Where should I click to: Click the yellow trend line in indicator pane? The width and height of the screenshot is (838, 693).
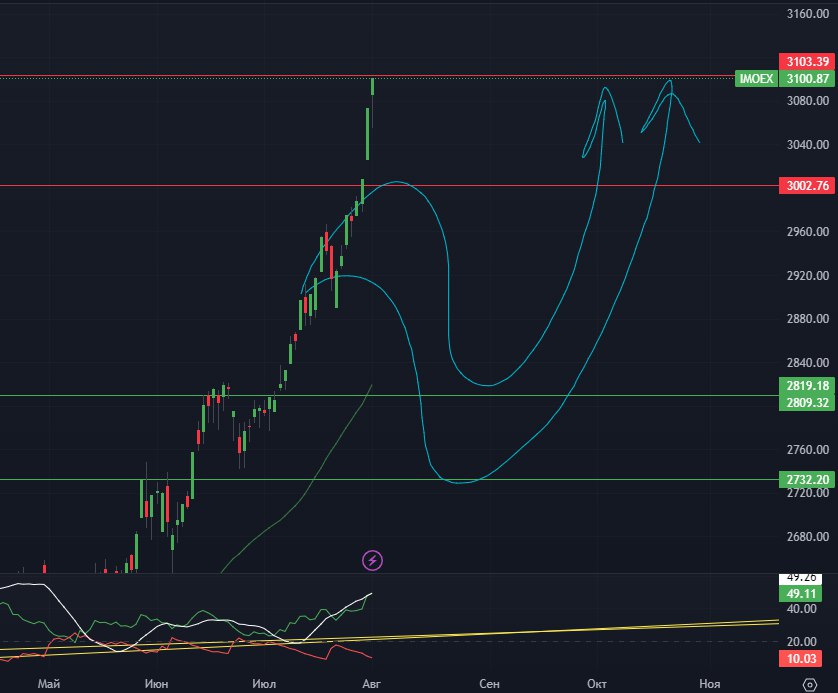tap(600, 630)
